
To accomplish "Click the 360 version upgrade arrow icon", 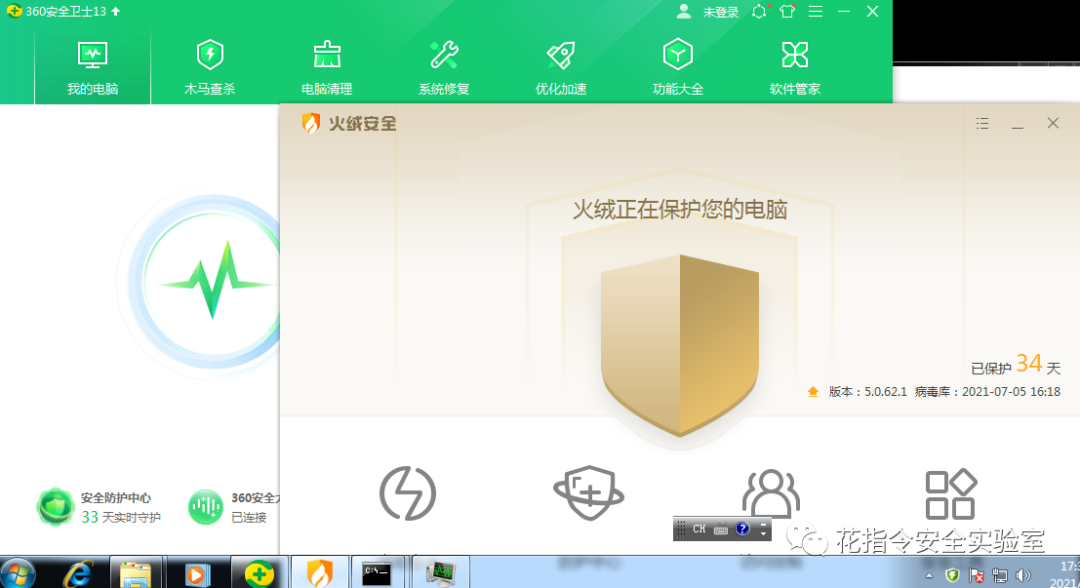I will click(116, 11).
